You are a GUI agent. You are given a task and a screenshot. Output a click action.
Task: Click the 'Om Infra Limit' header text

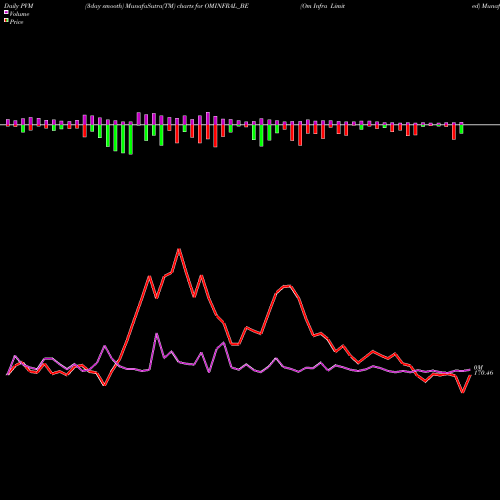[x=322, y=6]
